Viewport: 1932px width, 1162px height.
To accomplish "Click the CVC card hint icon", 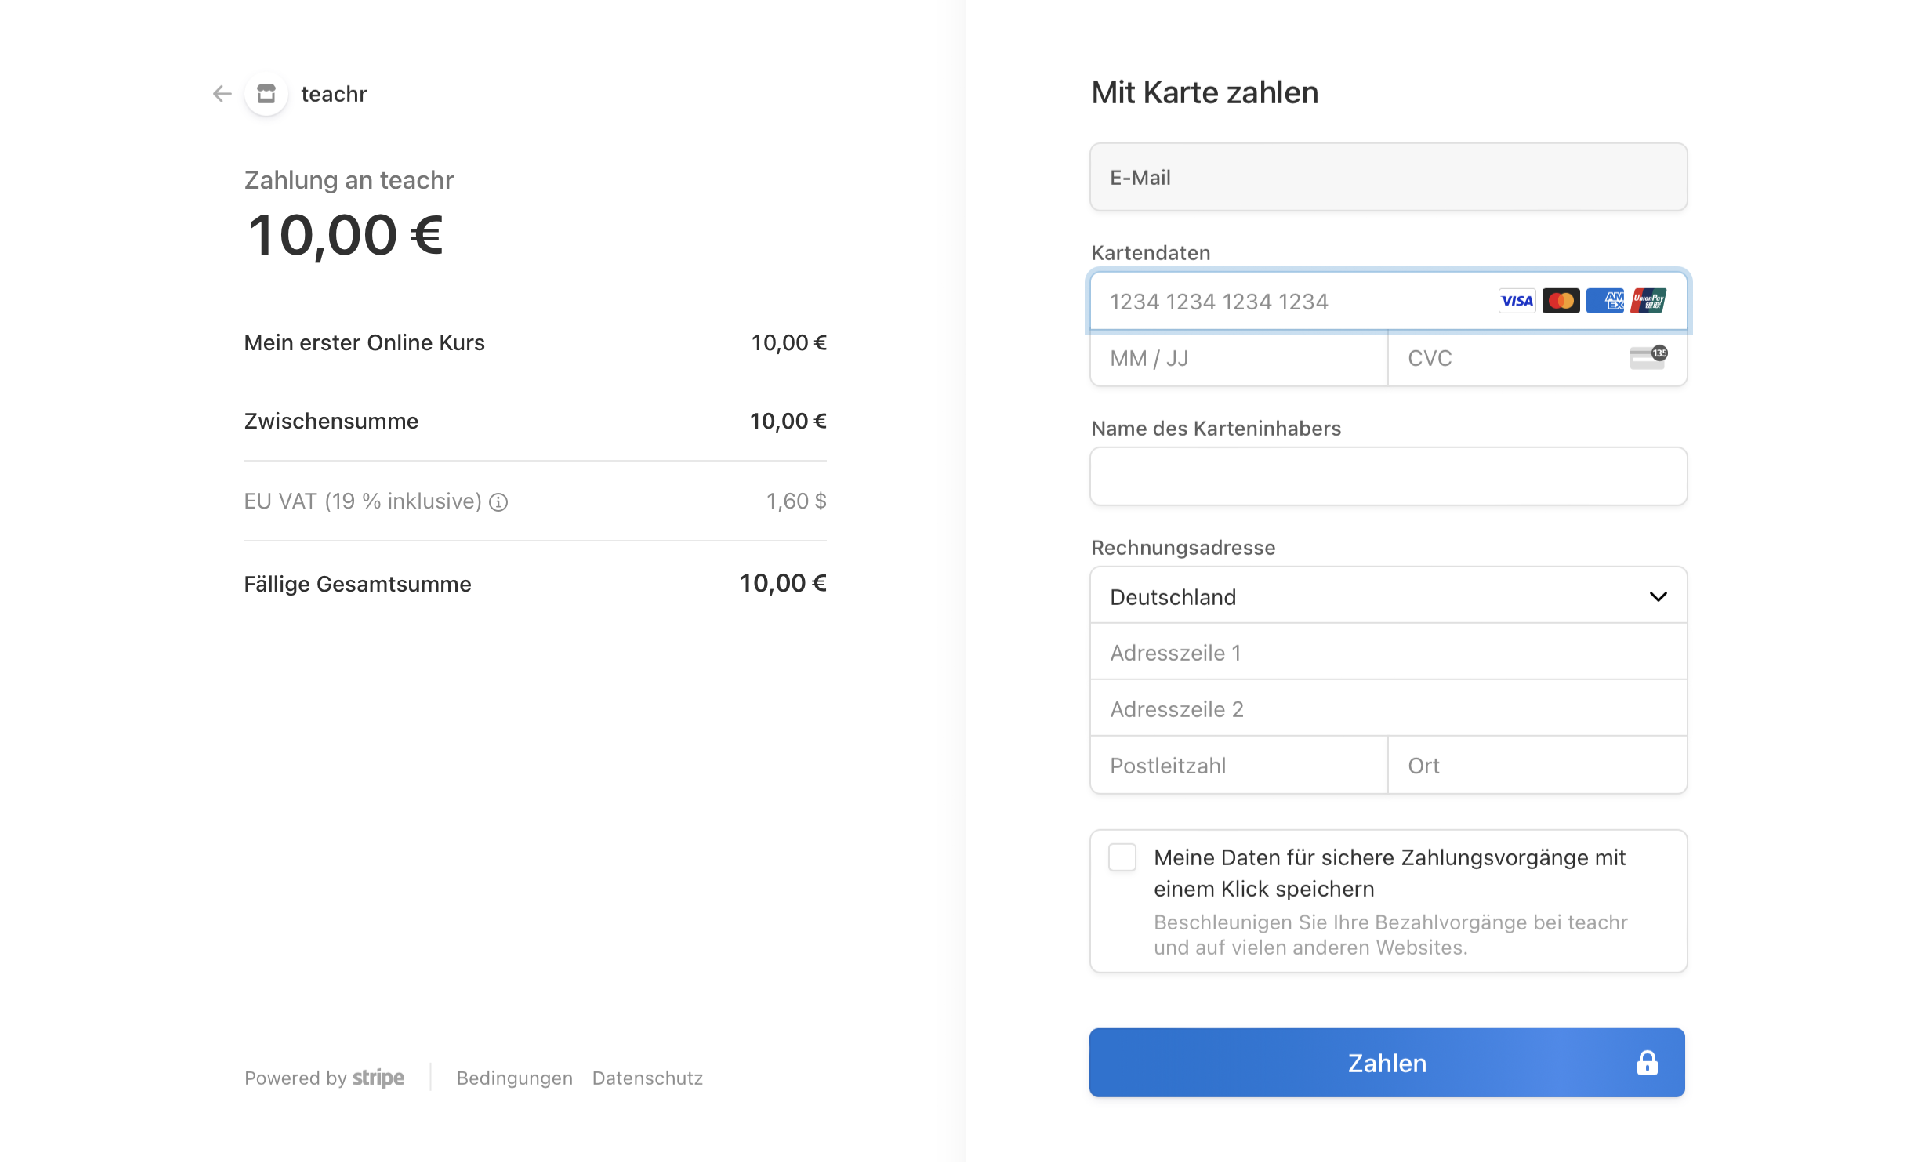I will pyautogui.click(x=1648, y=358).
